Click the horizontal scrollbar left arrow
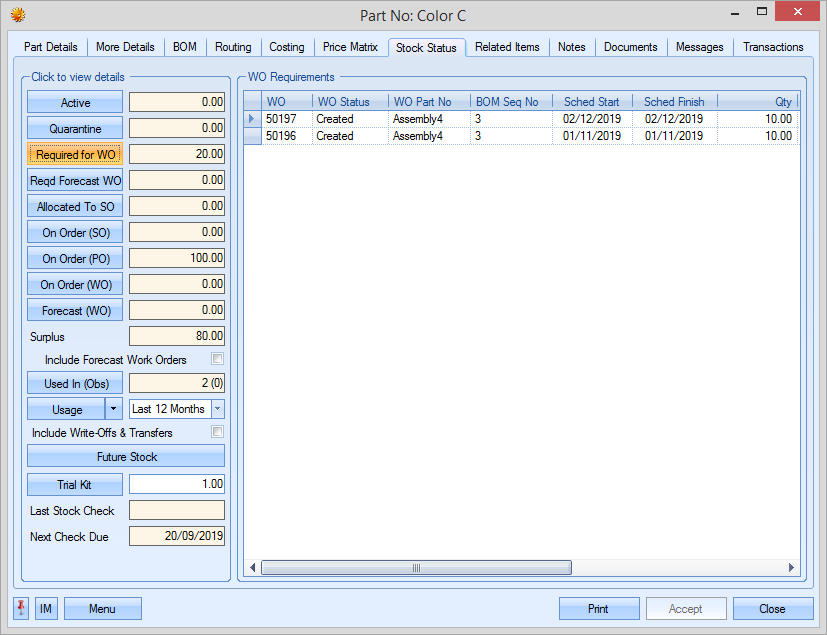The height and width of the screenshot is (635, 827). 253,568
